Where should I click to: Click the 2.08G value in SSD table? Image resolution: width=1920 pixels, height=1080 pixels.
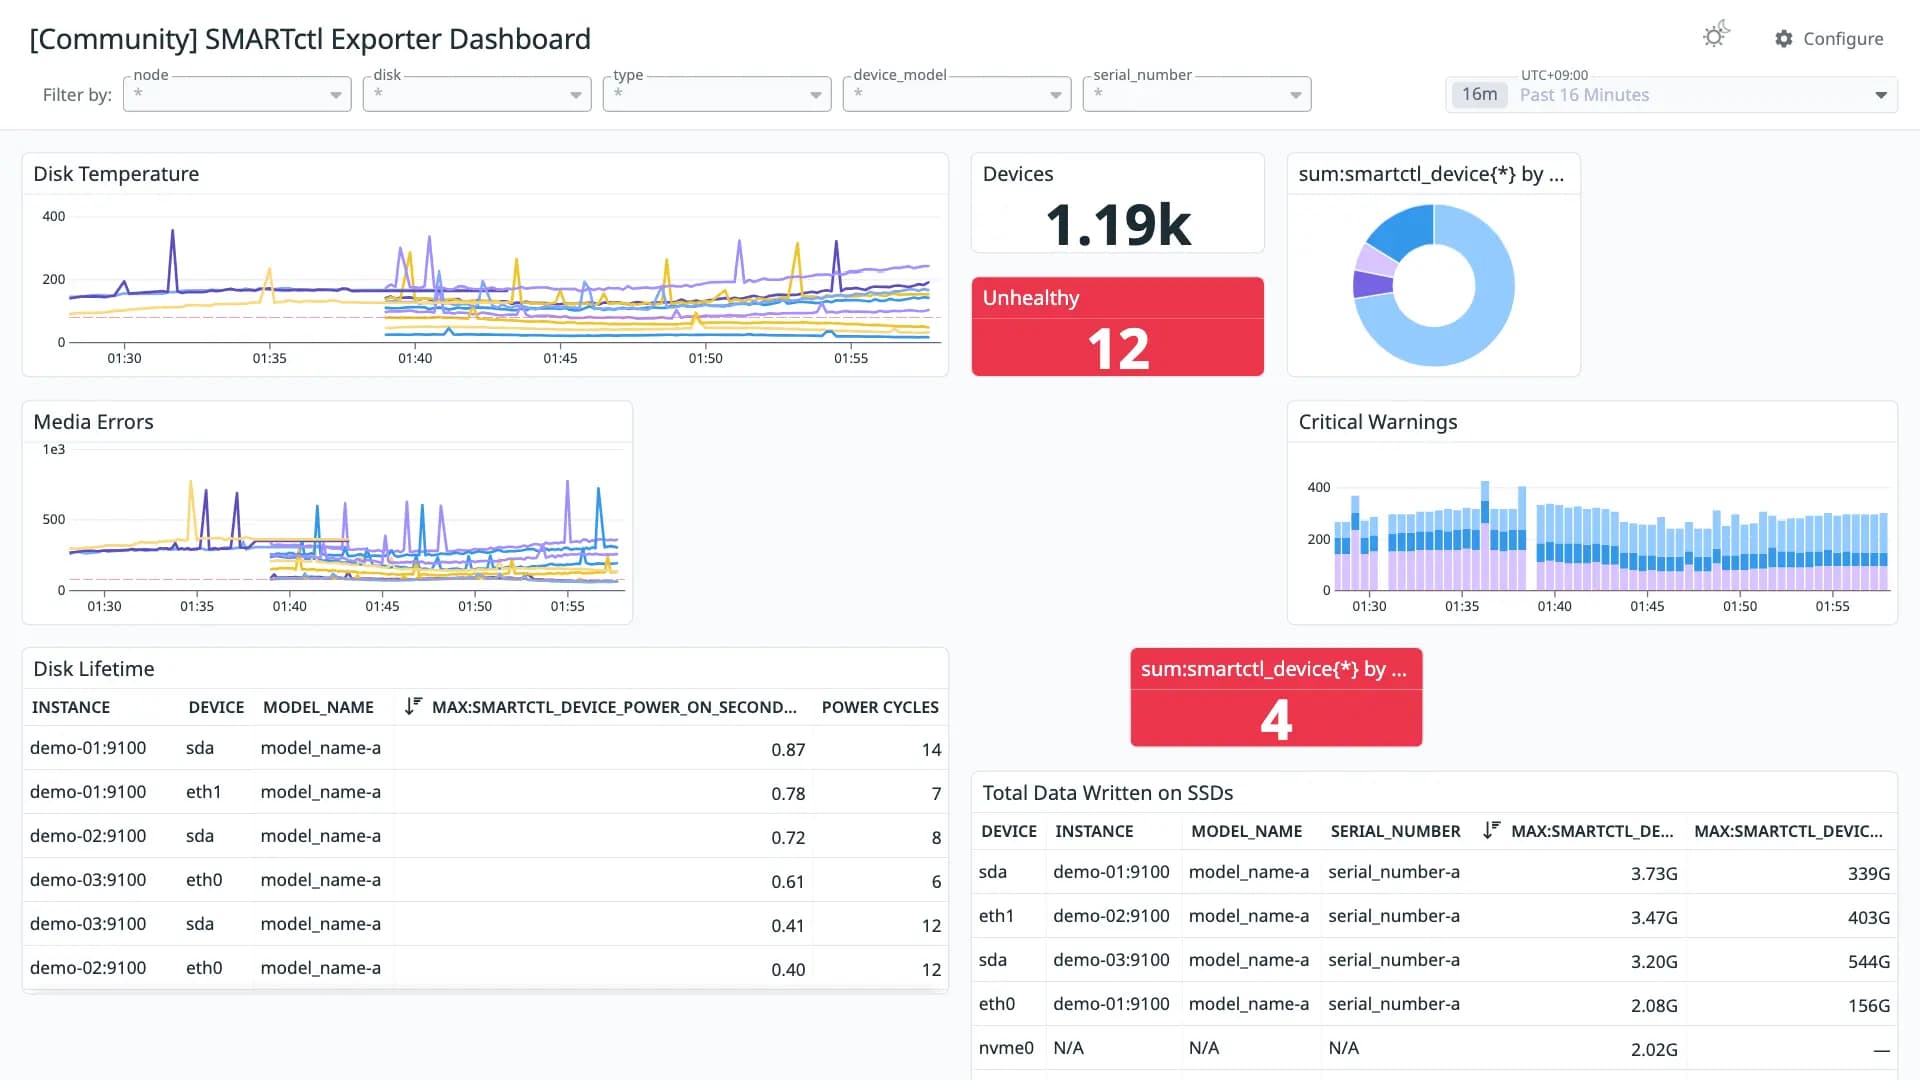[1654, 1006]
